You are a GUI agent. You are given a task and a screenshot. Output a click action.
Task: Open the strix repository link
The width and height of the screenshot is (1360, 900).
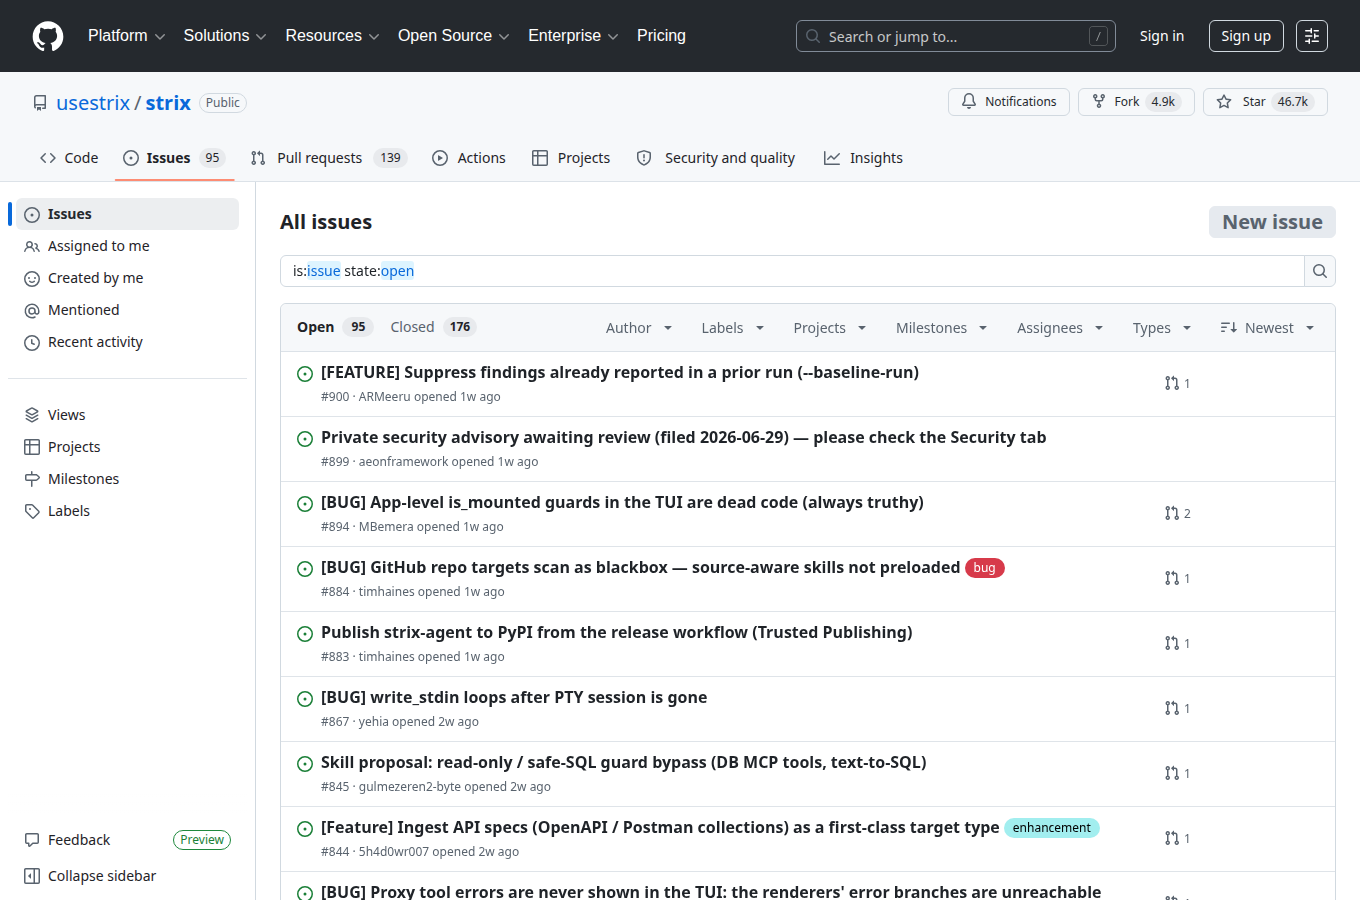(x=168, y=103)
